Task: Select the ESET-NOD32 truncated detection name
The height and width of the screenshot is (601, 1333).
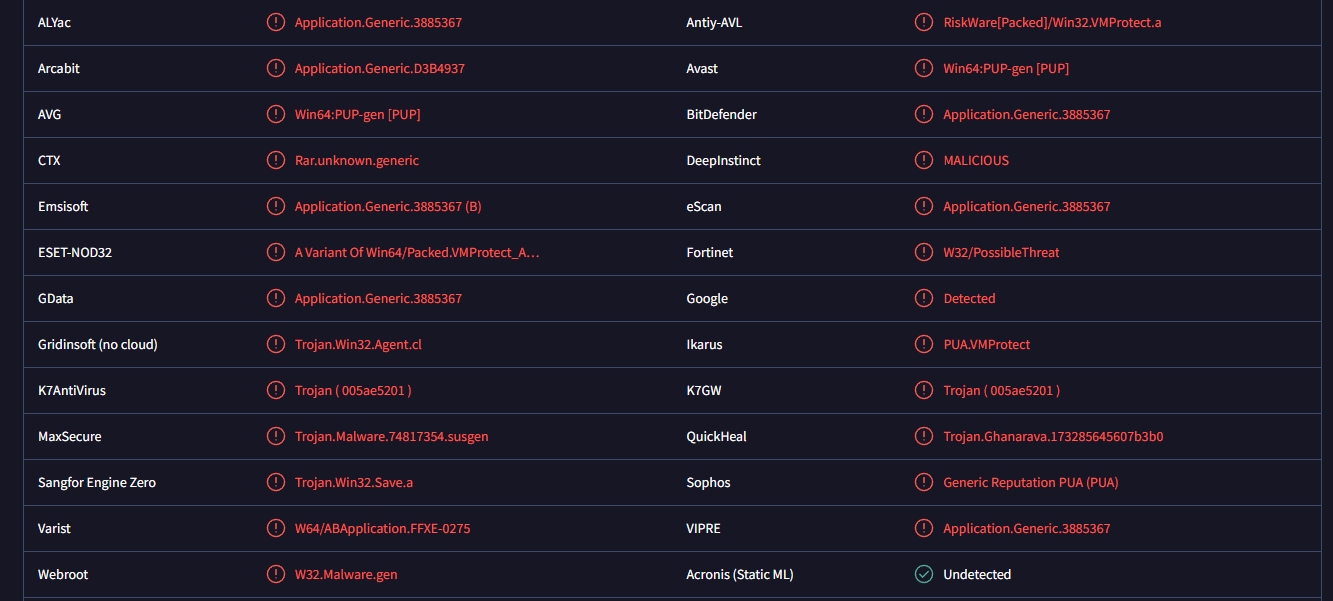Action: pos(417,252)
